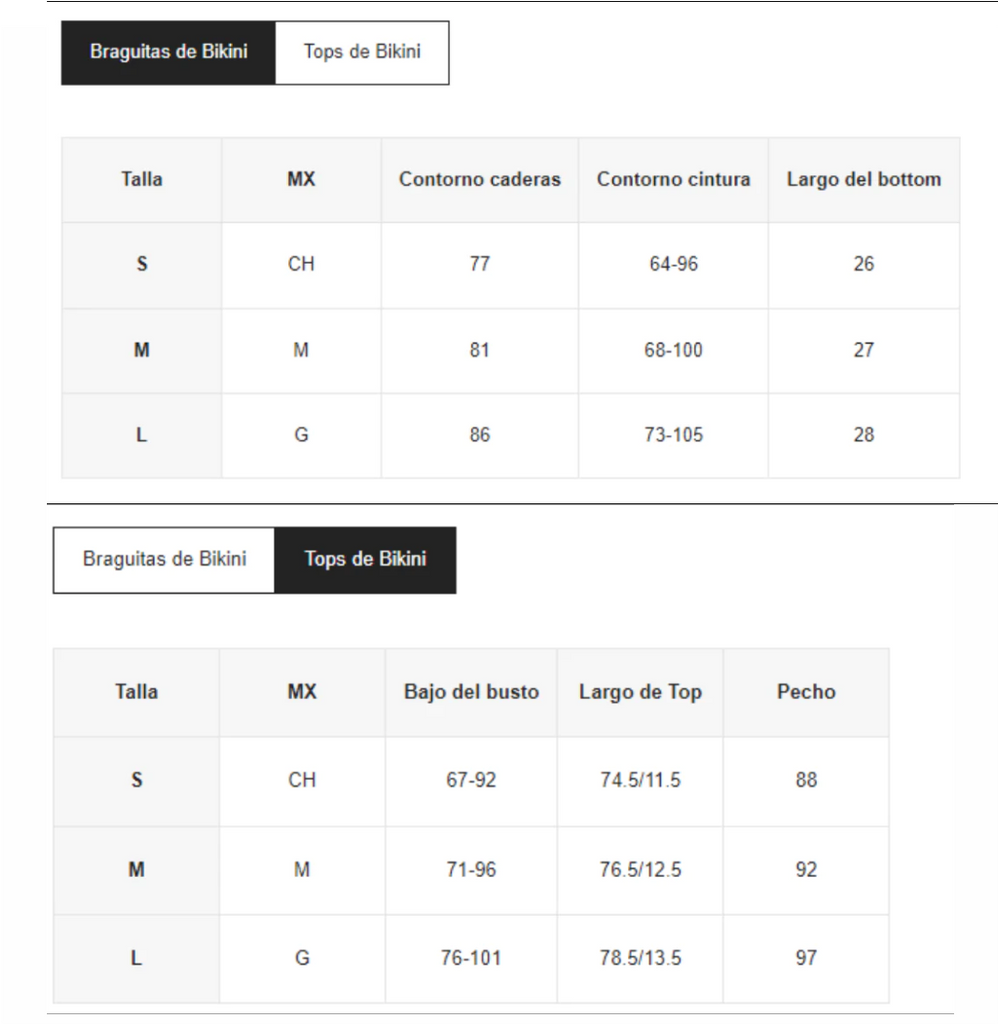Click Bajo del busto column header
The height and width of the screenshot is (1024, 998).
coord(471,692)
